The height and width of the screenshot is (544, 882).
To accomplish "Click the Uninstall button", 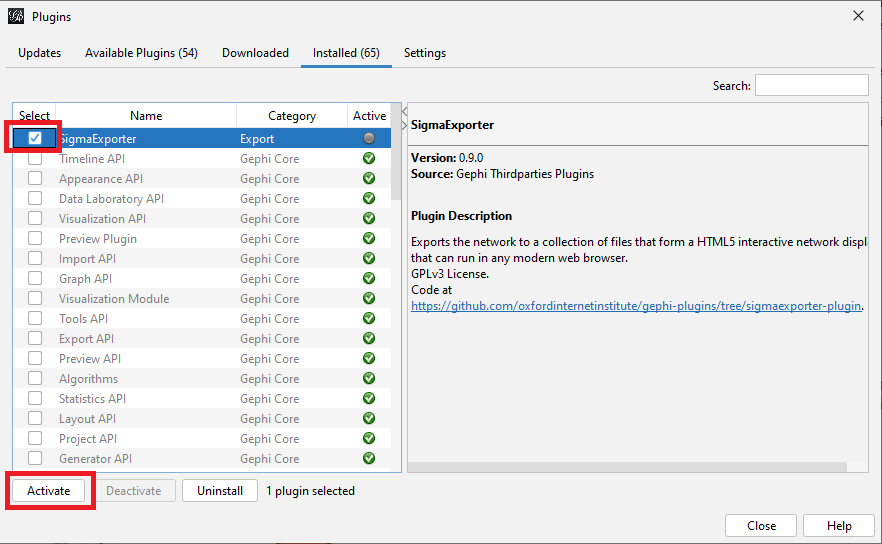I will pos(220,491).
